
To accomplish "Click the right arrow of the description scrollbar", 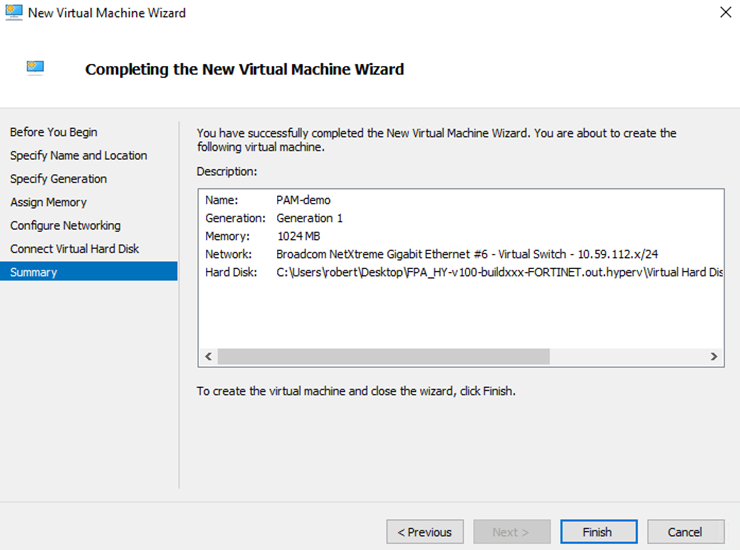I will pos(714,356).
